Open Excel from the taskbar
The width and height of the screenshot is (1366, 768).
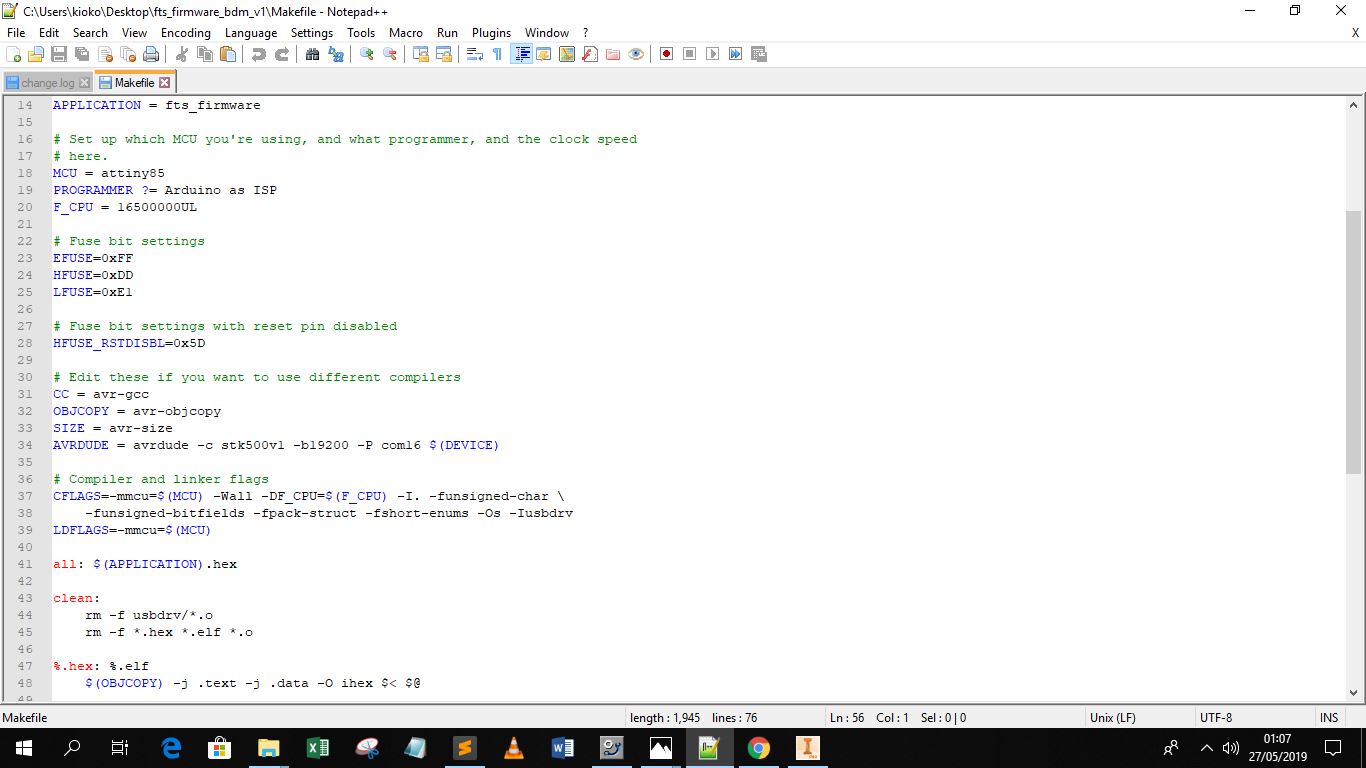(317, 748)
